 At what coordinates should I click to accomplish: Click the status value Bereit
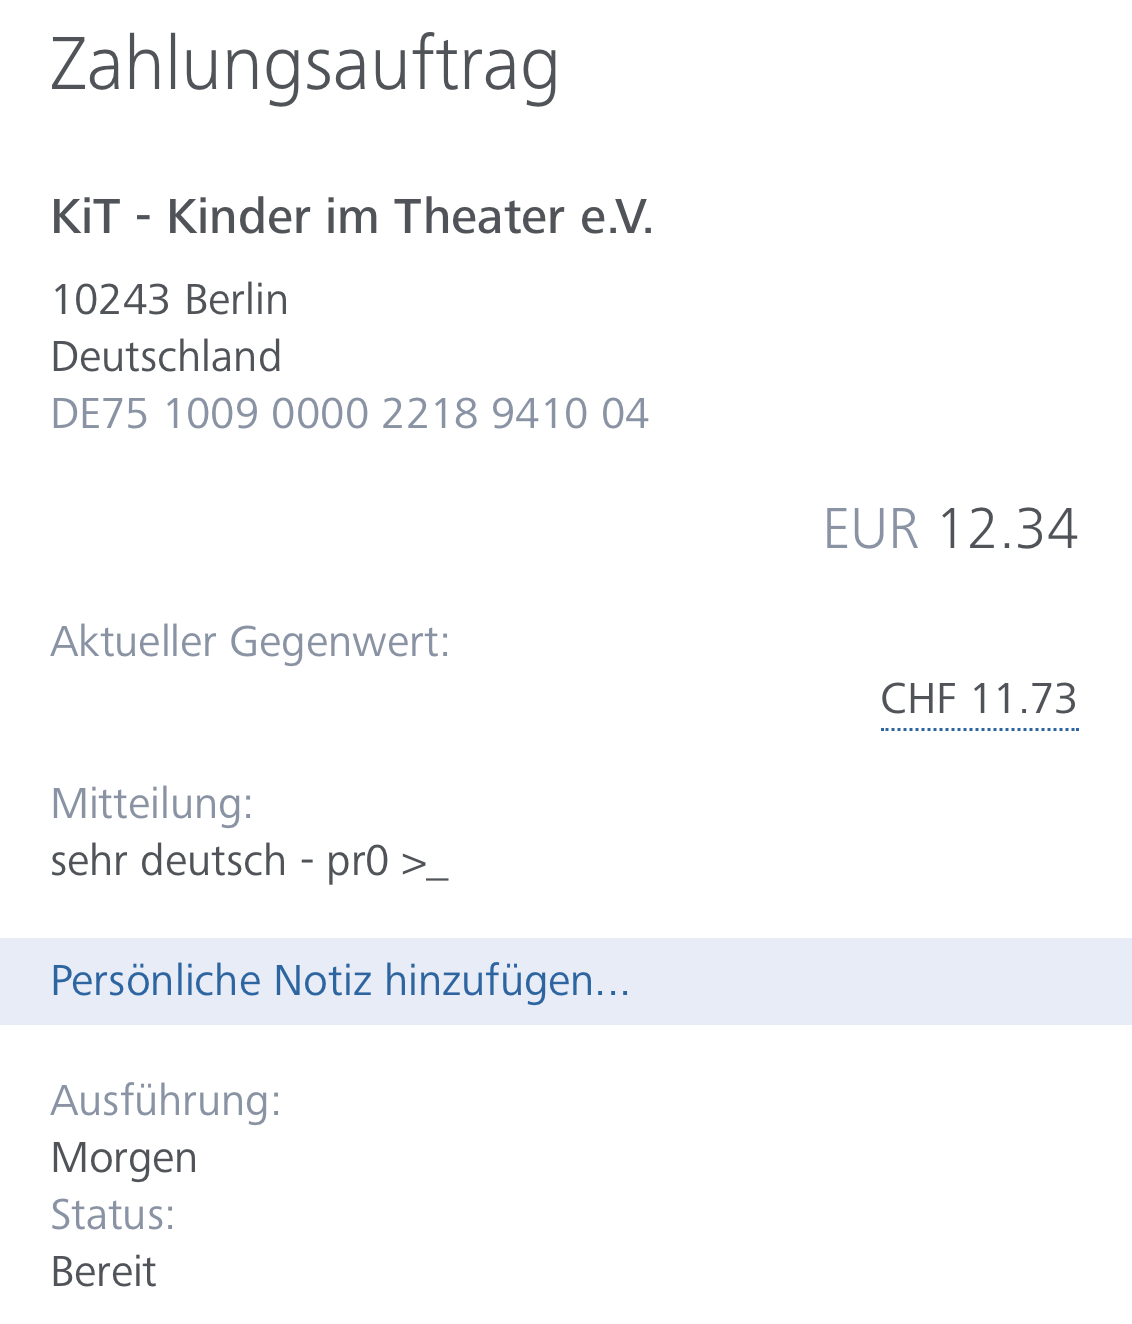[104, 1272]
